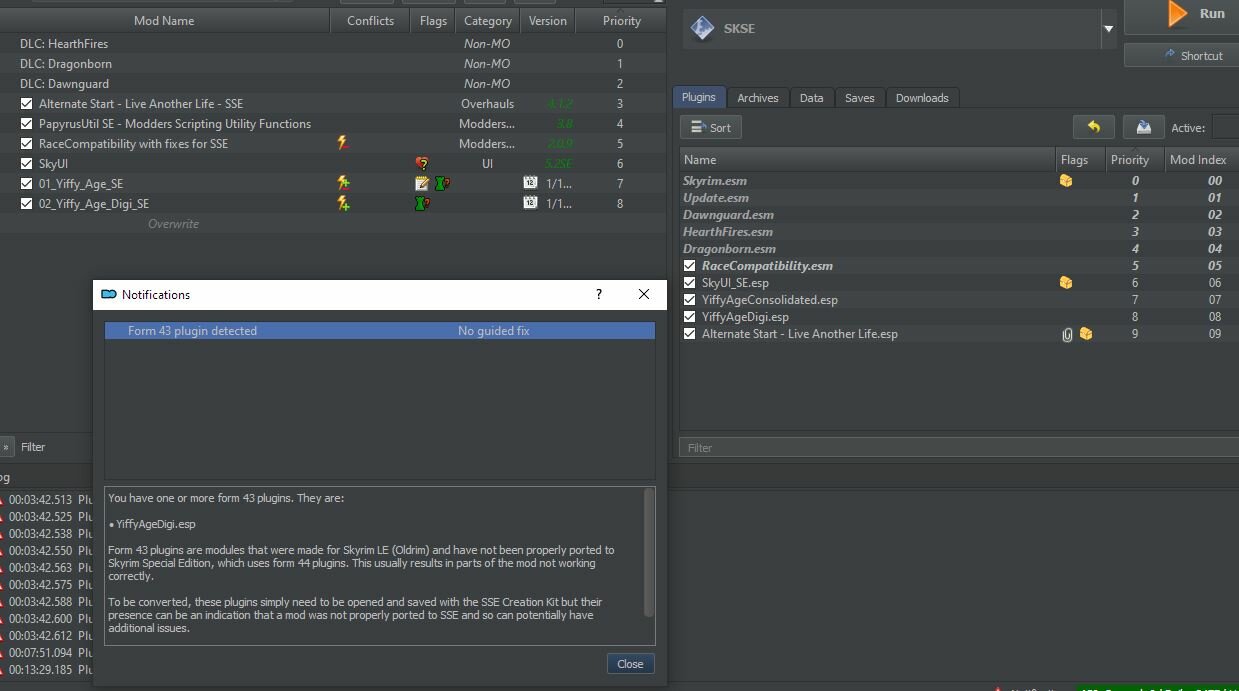The width and height of the screenshot is (1239, 691).
Task: Click the Run button
Action: click(x=1182, y=17)
